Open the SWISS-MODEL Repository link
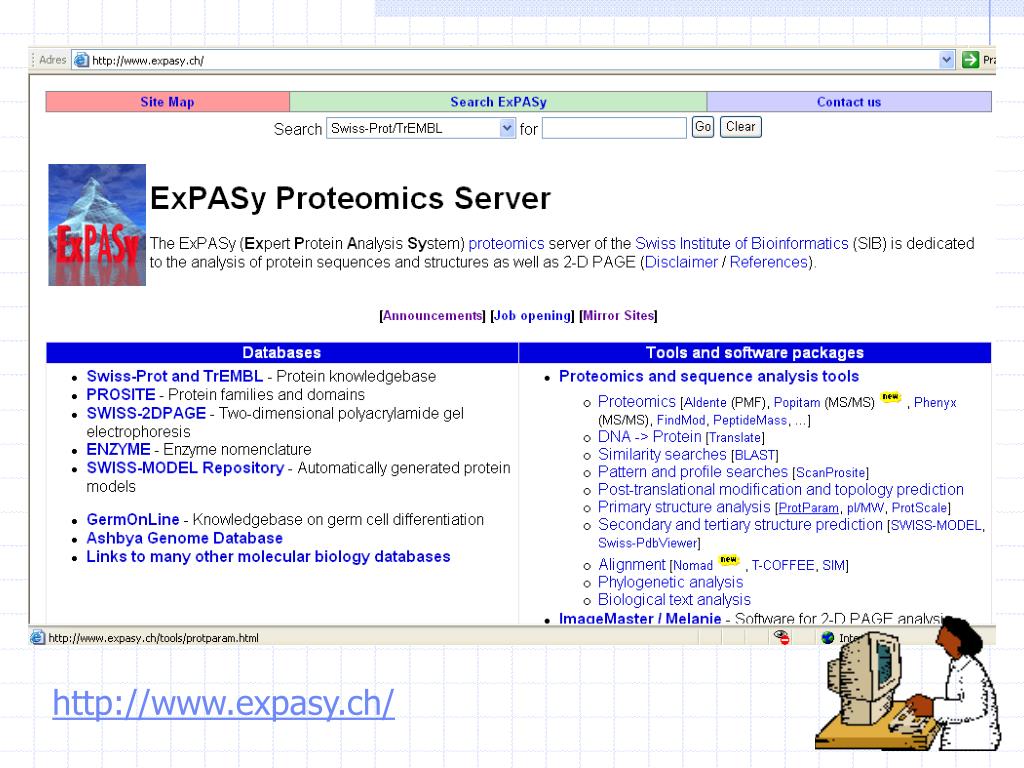Screen dimensions: 1024x768 coord(185,468)
